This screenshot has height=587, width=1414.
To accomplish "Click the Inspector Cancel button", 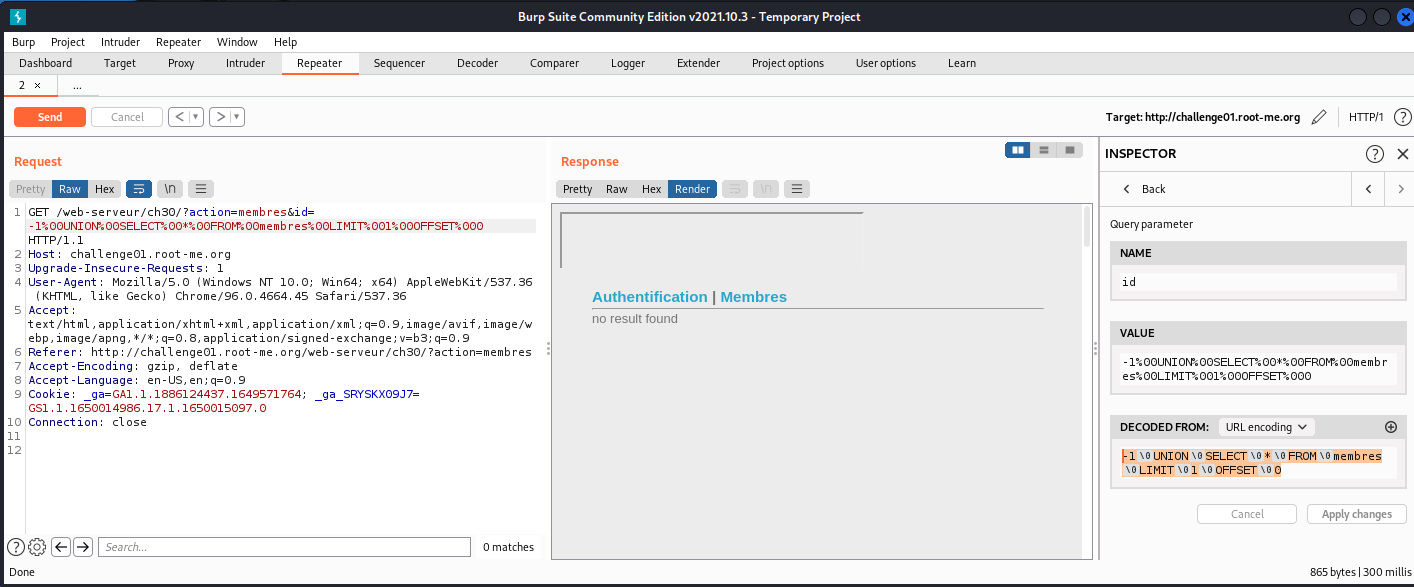I will tap(1247, 514).
